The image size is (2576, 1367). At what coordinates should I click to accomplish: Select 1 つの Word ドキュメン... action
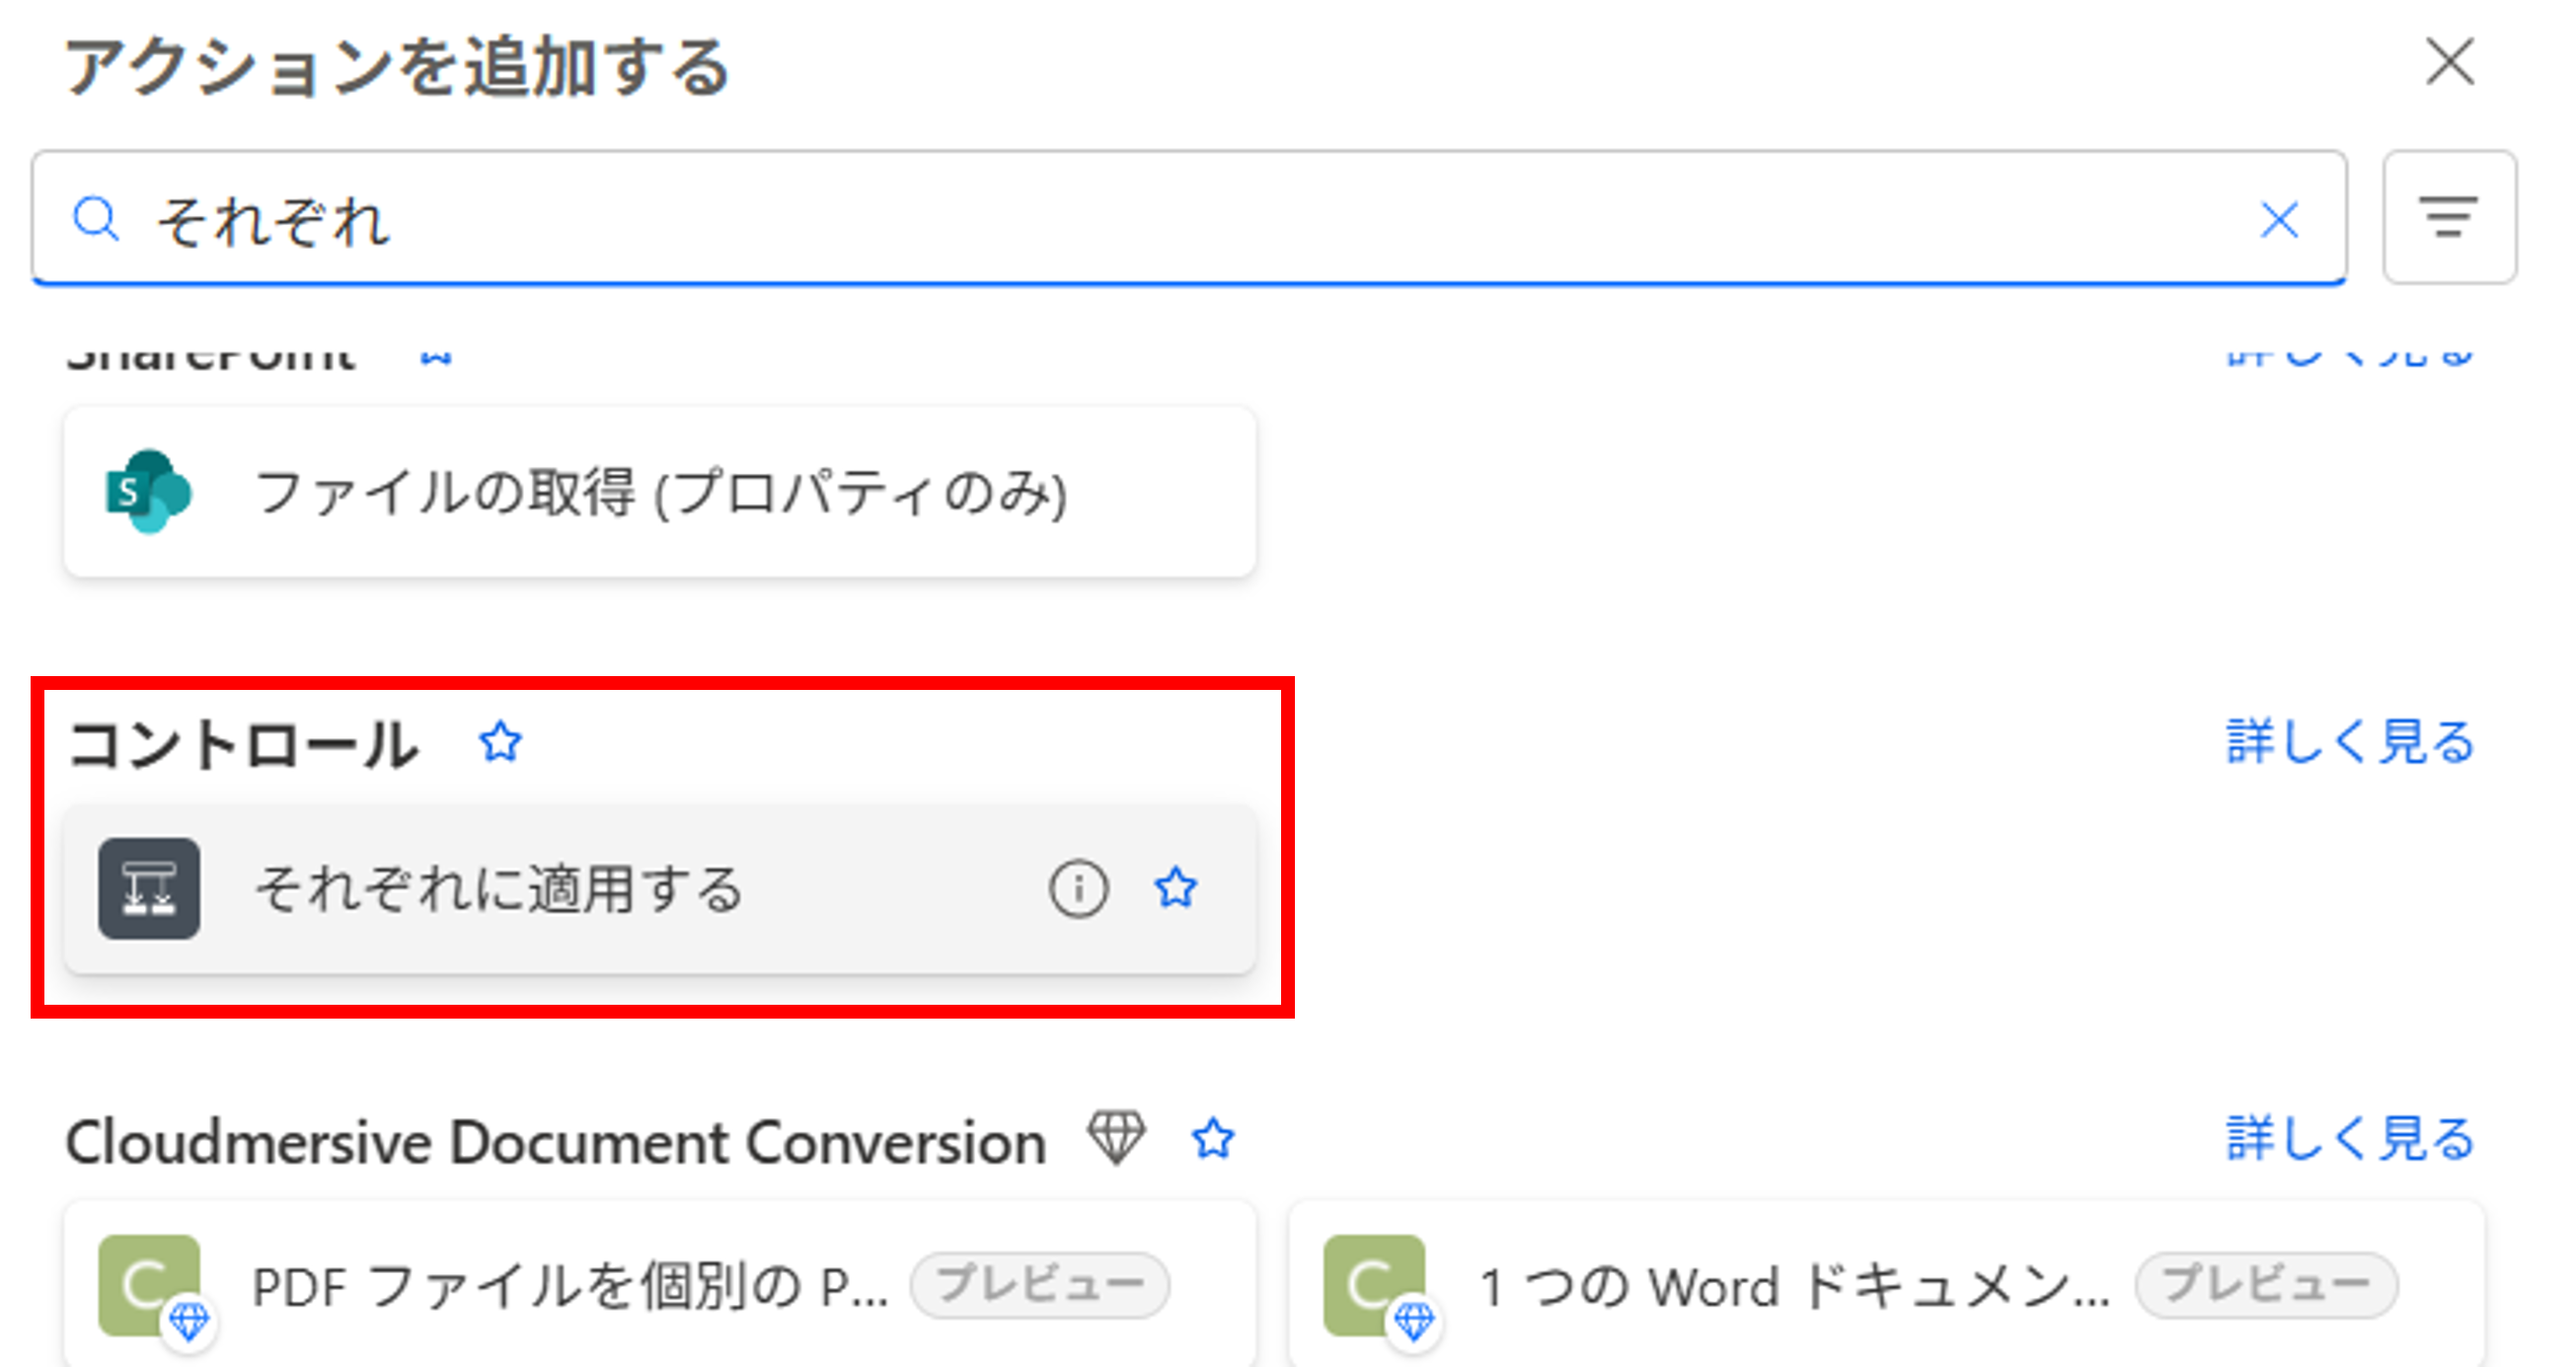1886,1284
